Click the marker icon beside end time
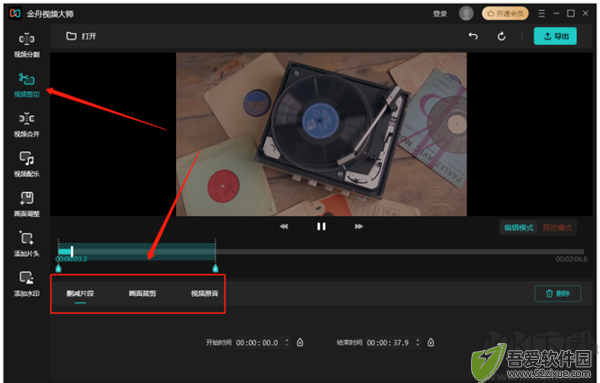The width and height of the screenshot is (600, 383). tap(431, 342)
